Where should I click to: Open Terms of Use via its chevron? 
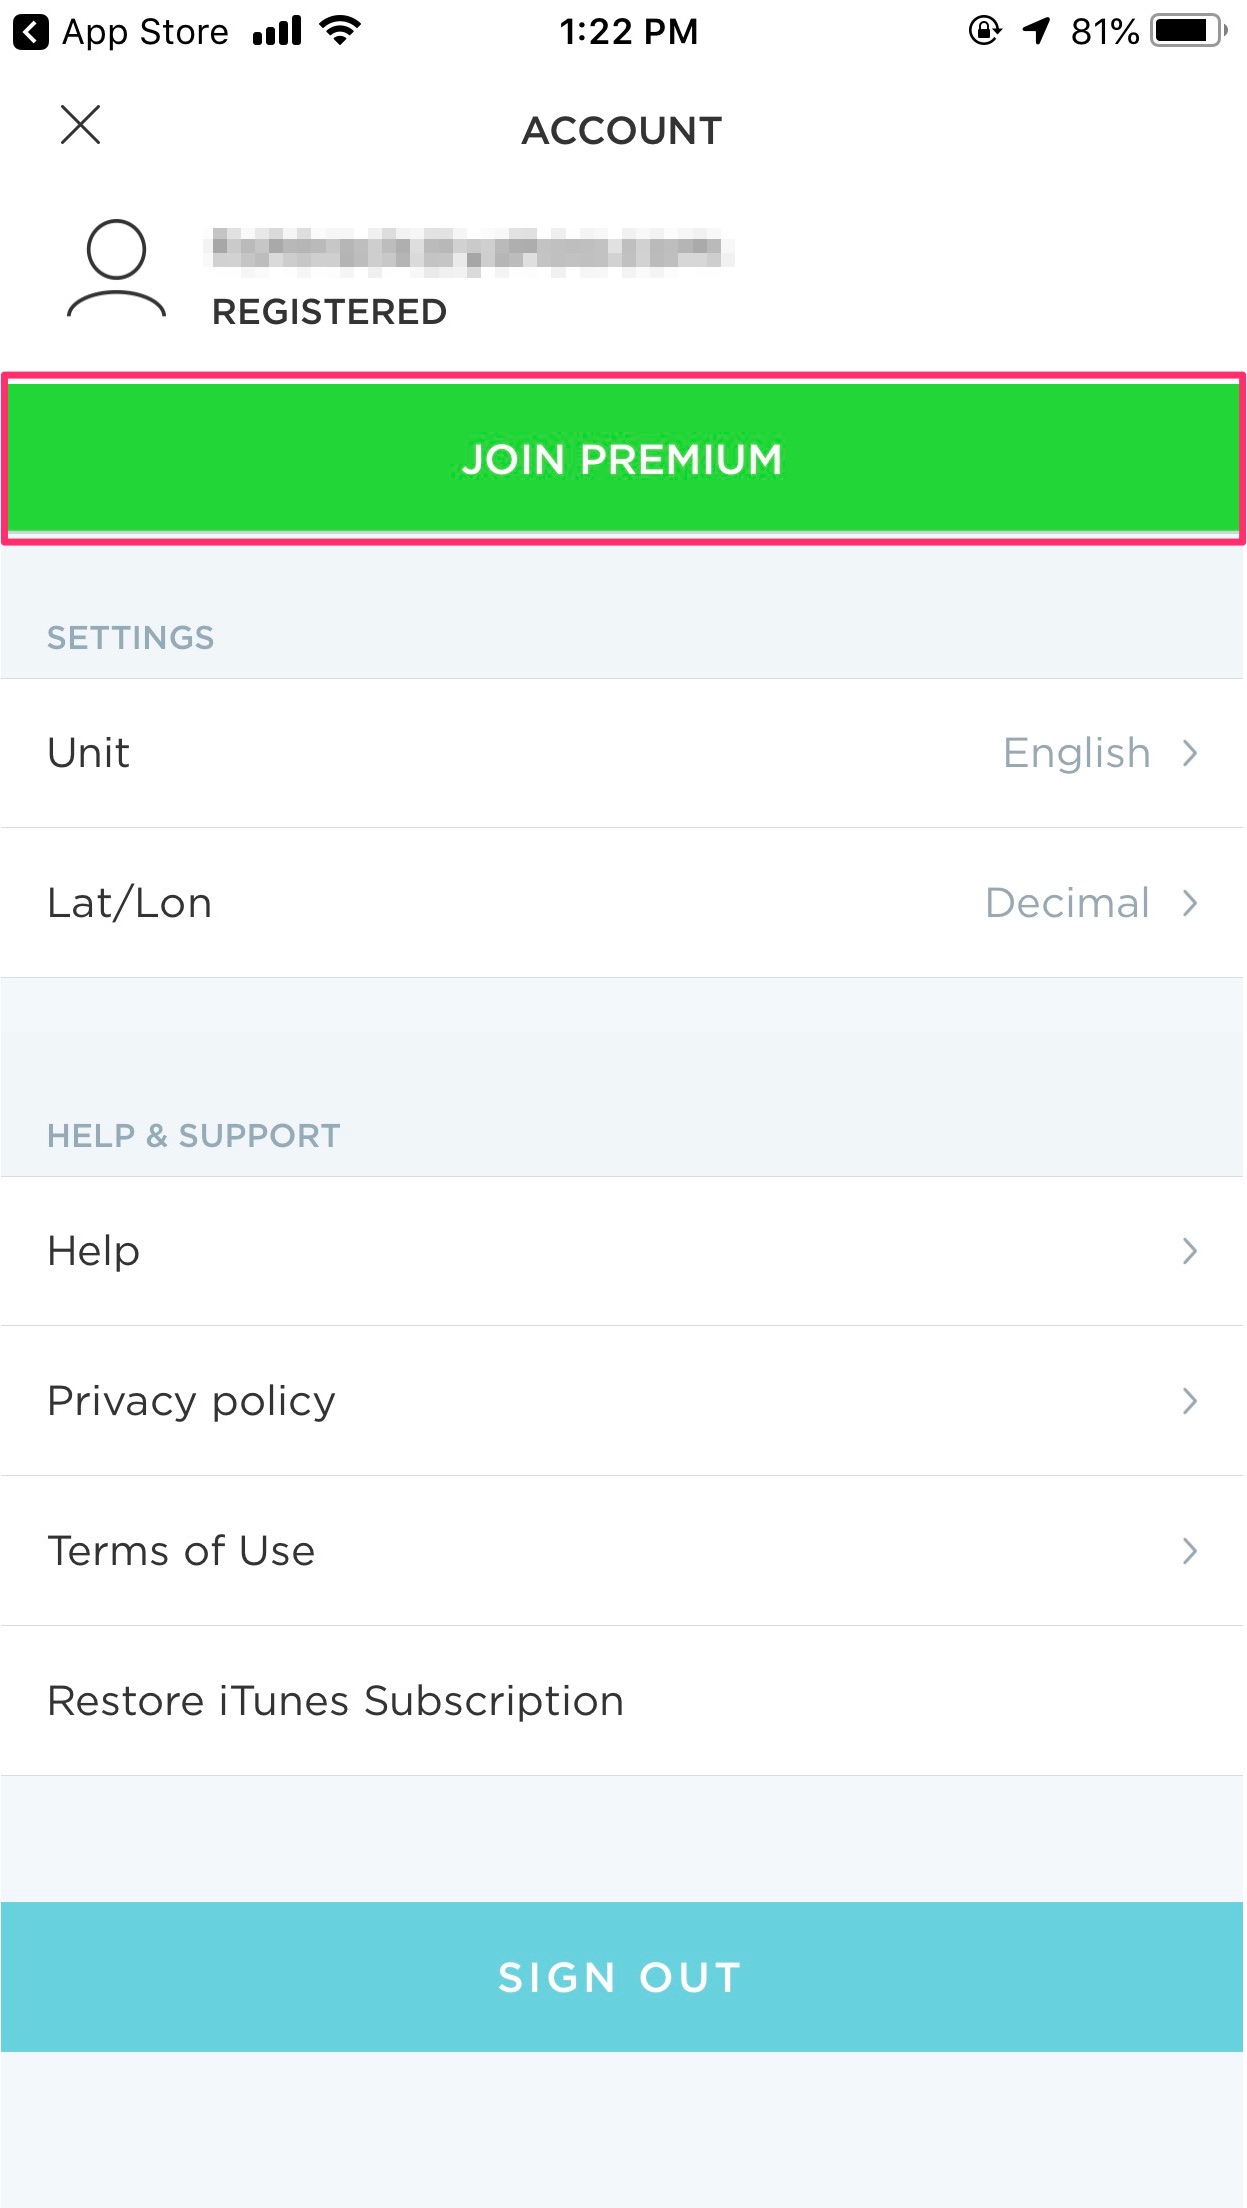1189,1551
